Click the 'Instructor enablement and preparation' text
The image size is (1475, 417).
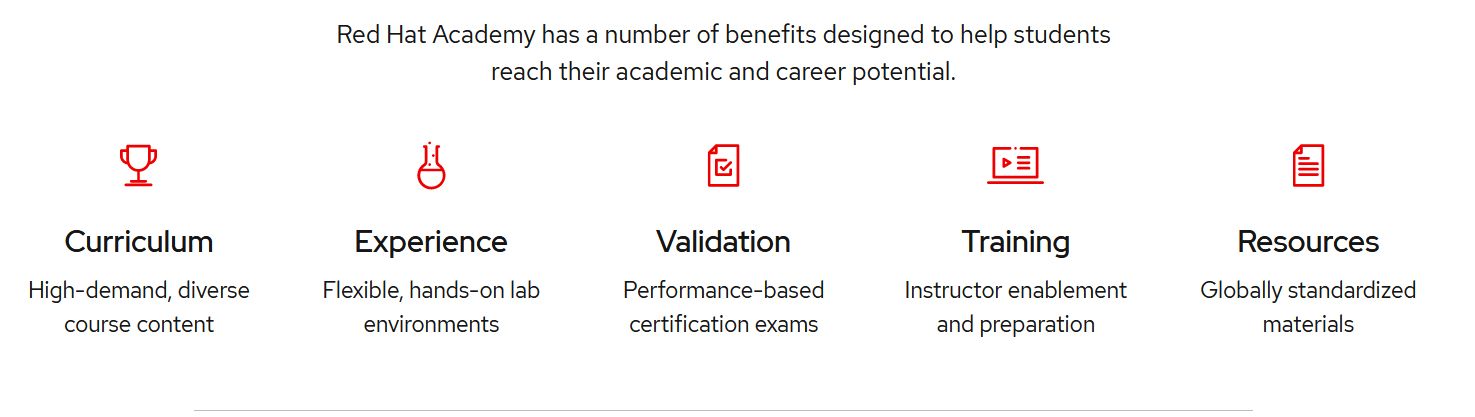(x=1015, y=307)
